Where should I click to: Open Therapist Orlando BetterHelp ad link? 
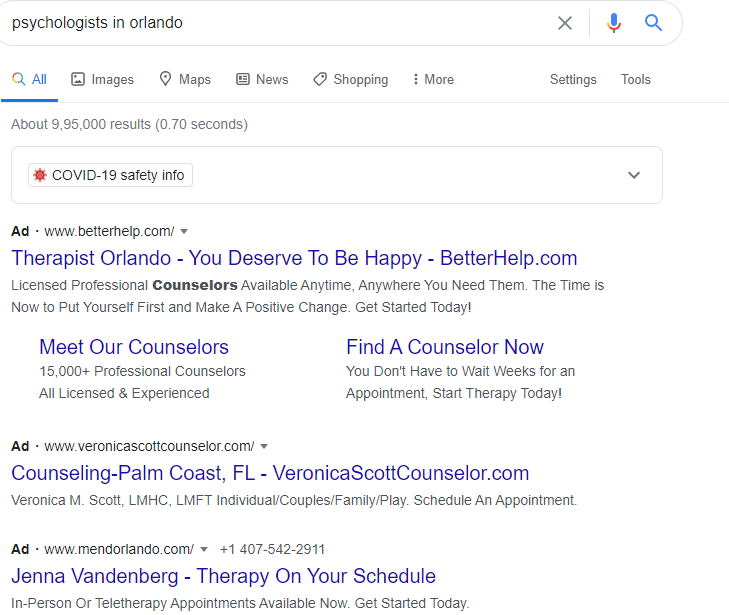[294, 258]
